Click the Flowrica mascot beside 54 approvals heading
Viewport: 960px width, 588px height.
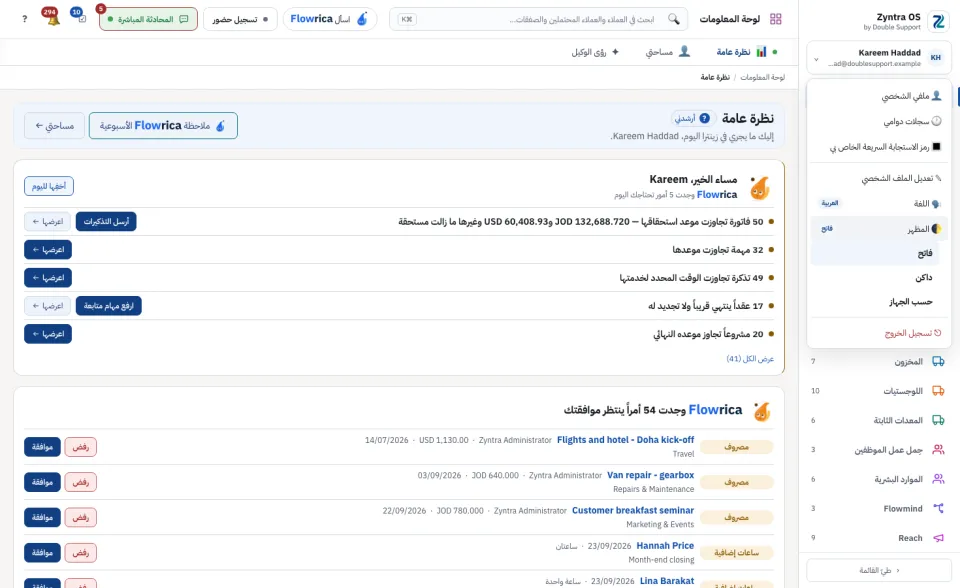coord(762,411)
